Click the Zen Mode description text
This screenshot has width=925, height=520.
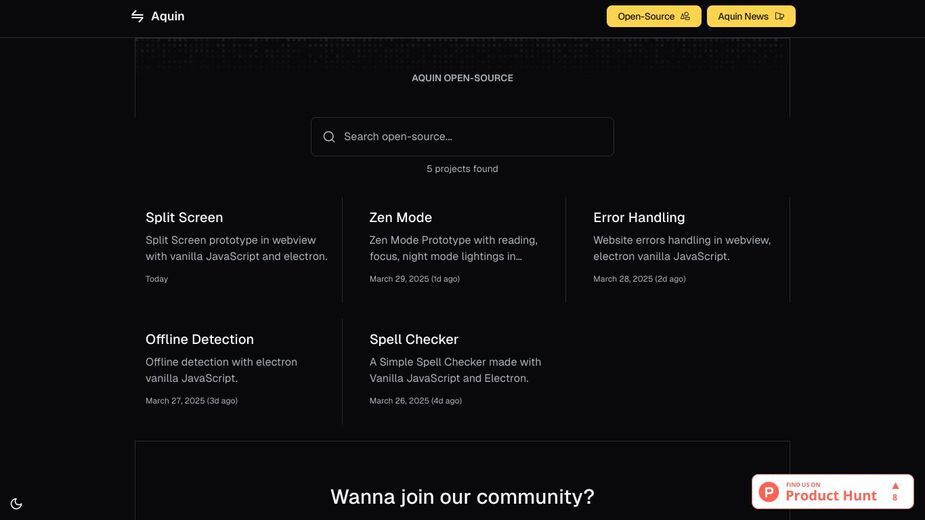coord(453,248)
